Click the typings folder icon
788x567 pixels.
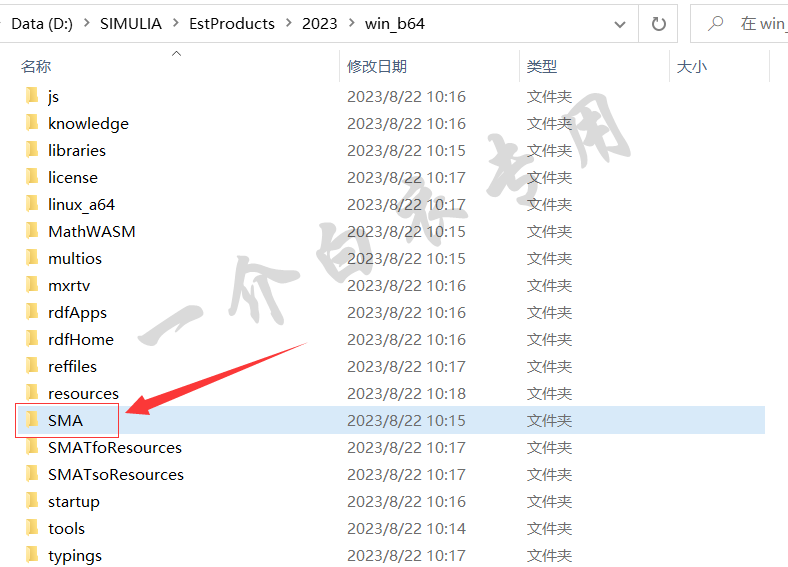(32, 555)
